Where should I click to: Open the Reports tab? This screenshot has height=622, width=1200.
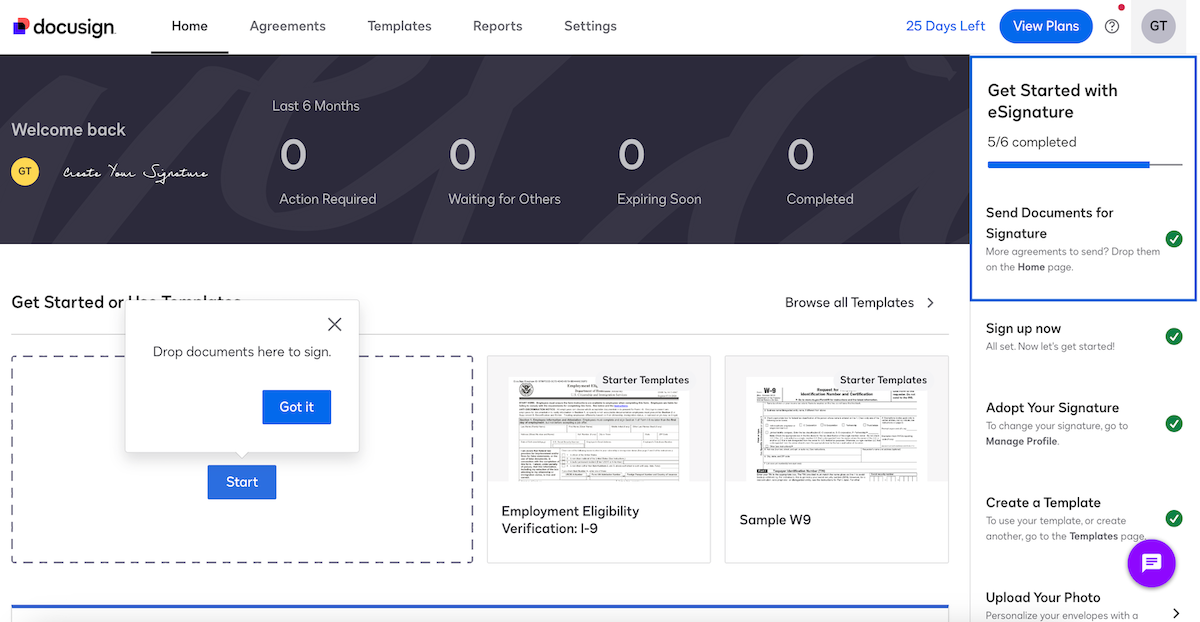point(497,26)
